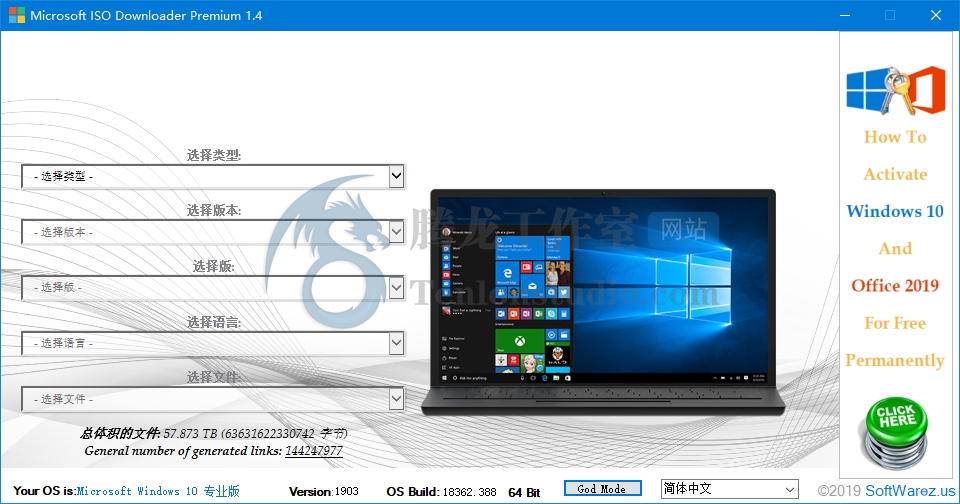
Task: Open the 简体中文 language selector
Action: 729,489
